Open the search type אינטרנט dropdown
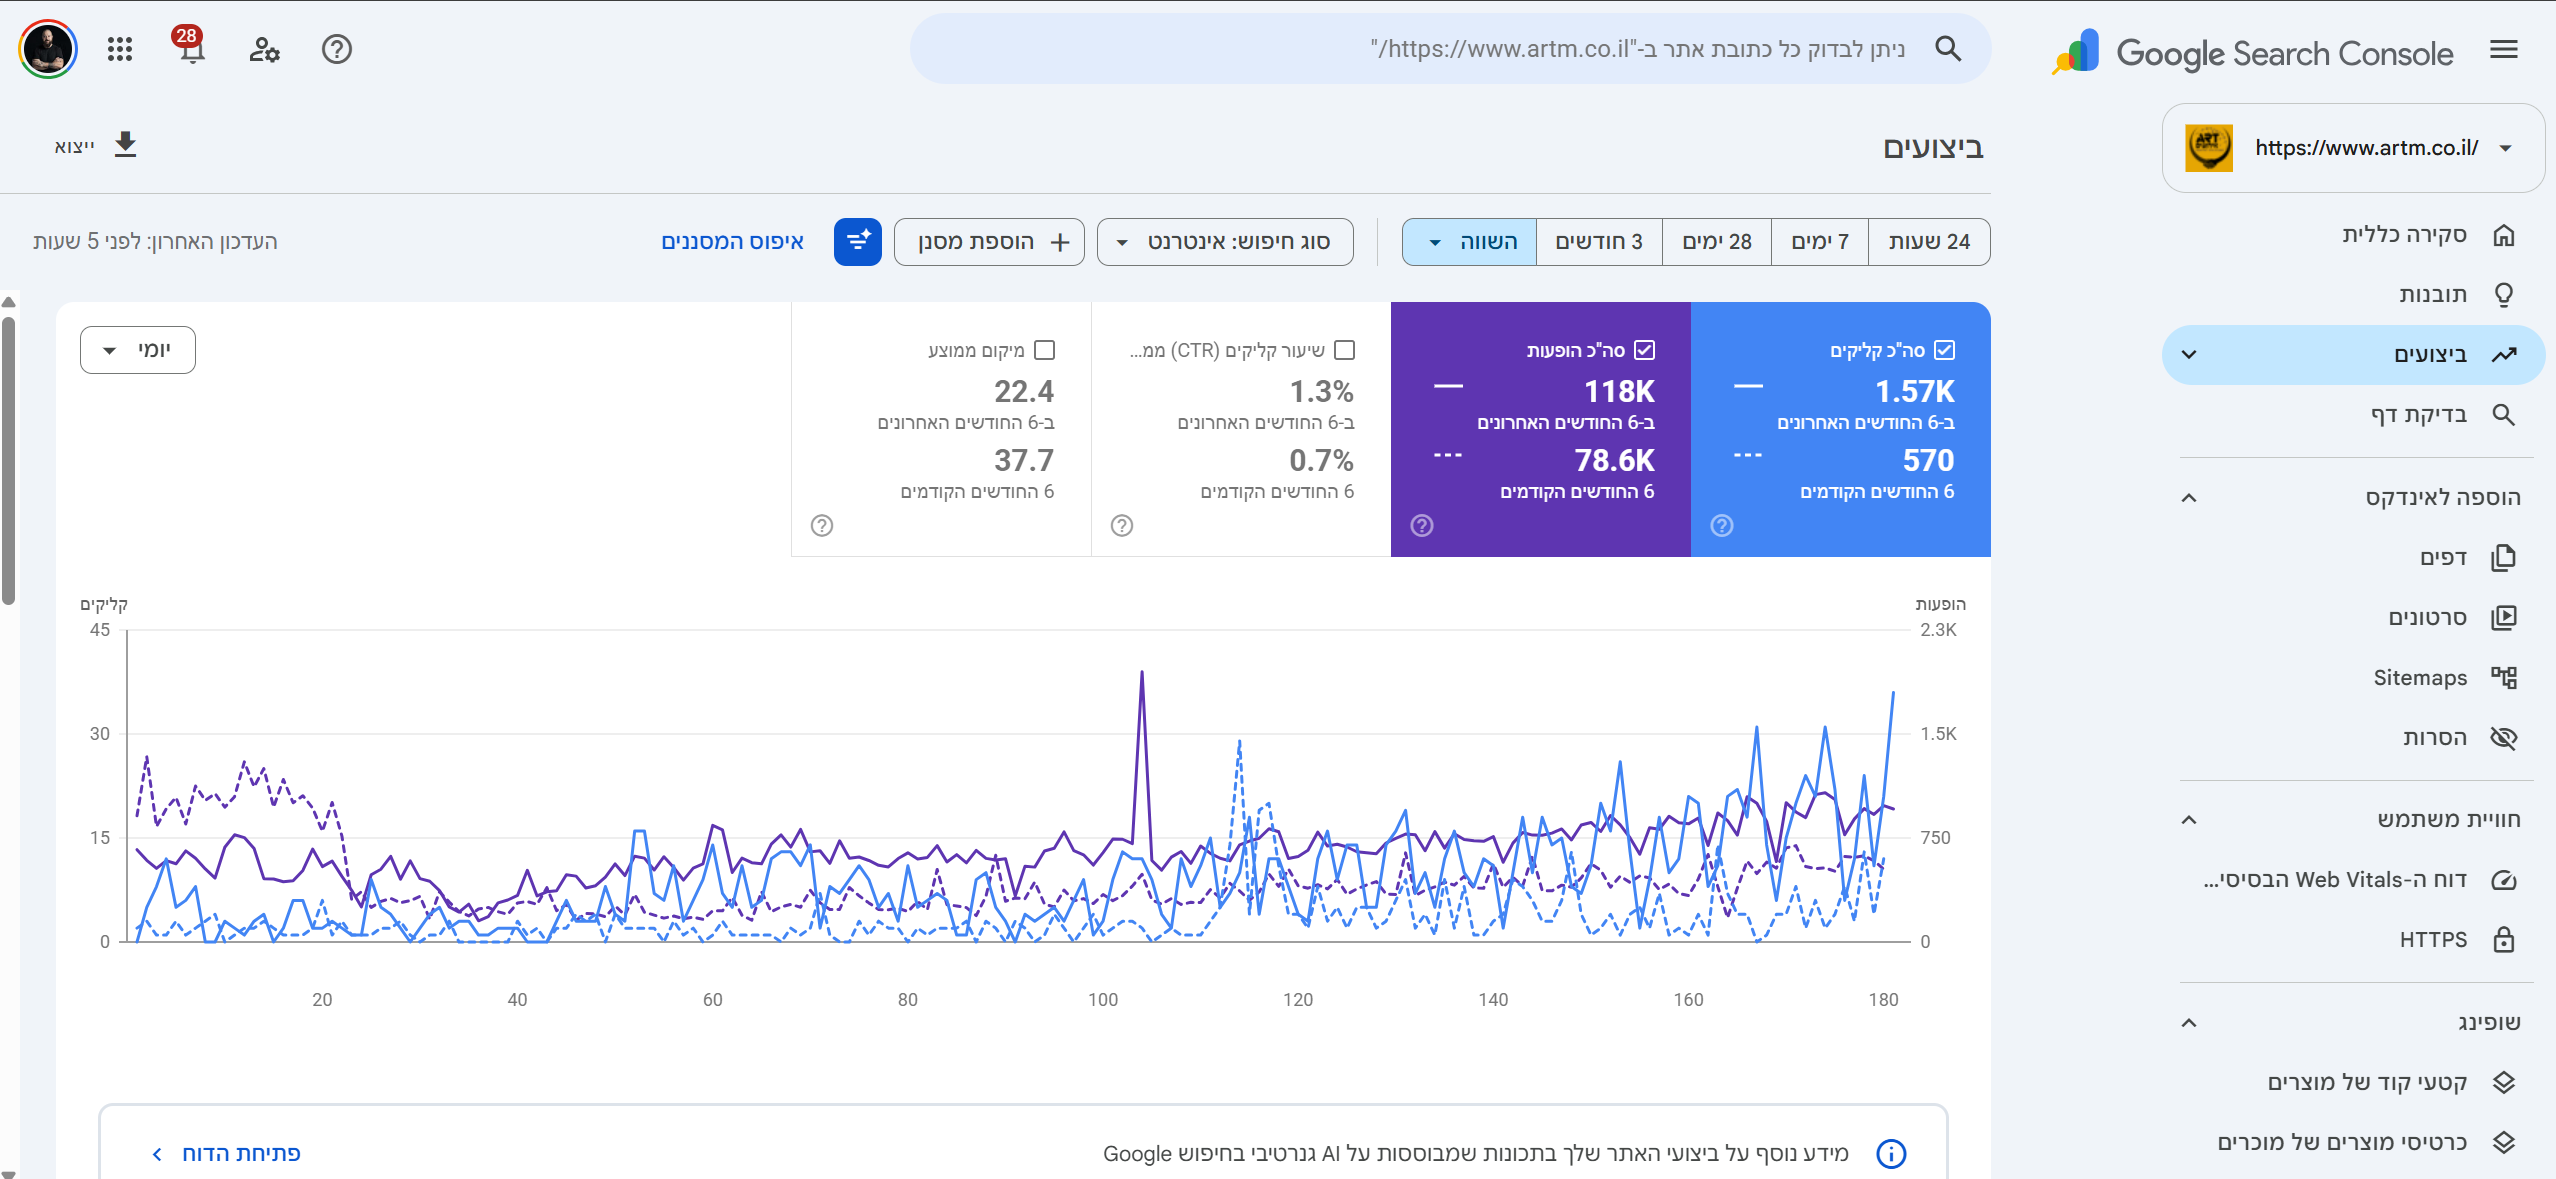The width and height of the screenshot is (2556, 1179). (1225, 242)
